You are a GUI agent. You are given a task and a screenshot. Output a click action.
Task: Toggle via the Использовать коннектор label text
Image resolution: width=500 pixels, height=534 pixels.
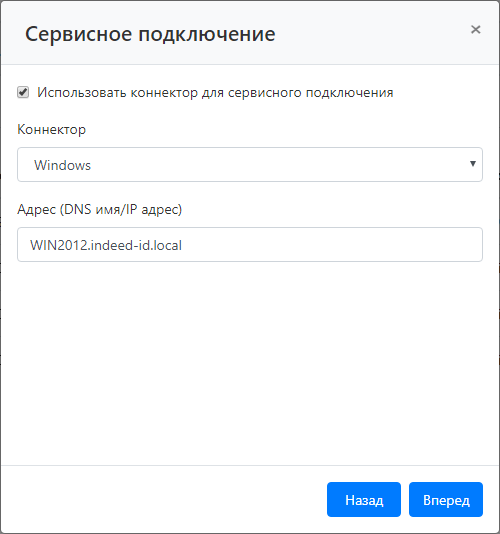215,93
